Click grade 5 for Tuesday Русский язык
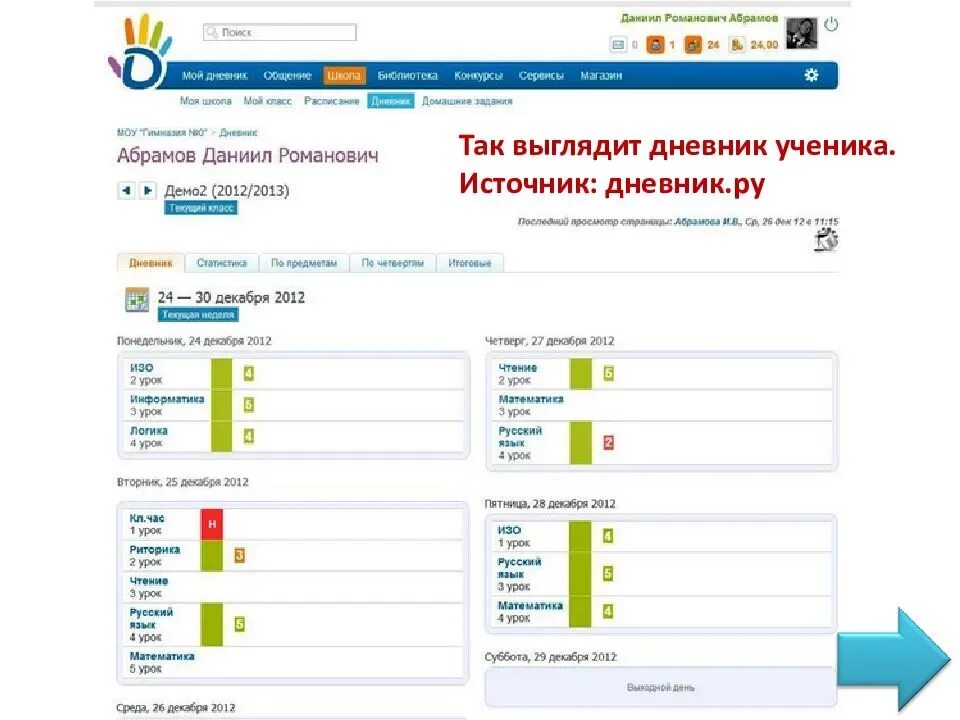960x720 pixels. [x=239, y=624]
